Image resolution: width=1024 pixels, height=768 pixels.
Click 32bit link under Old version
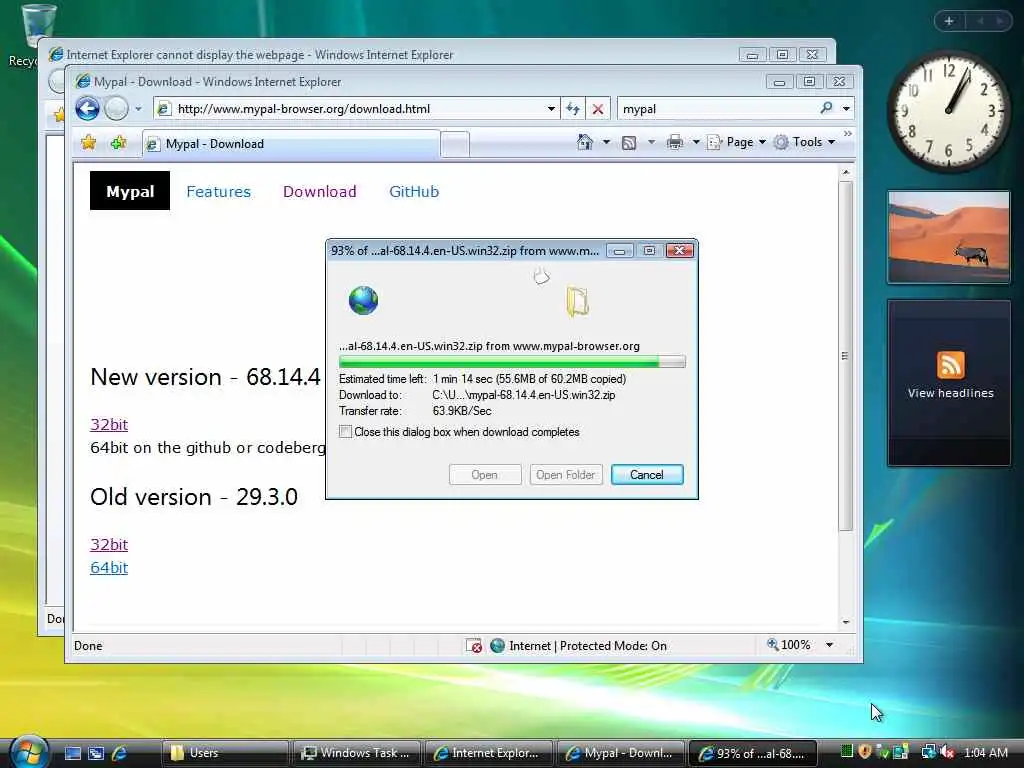click(x=109, y=544)
